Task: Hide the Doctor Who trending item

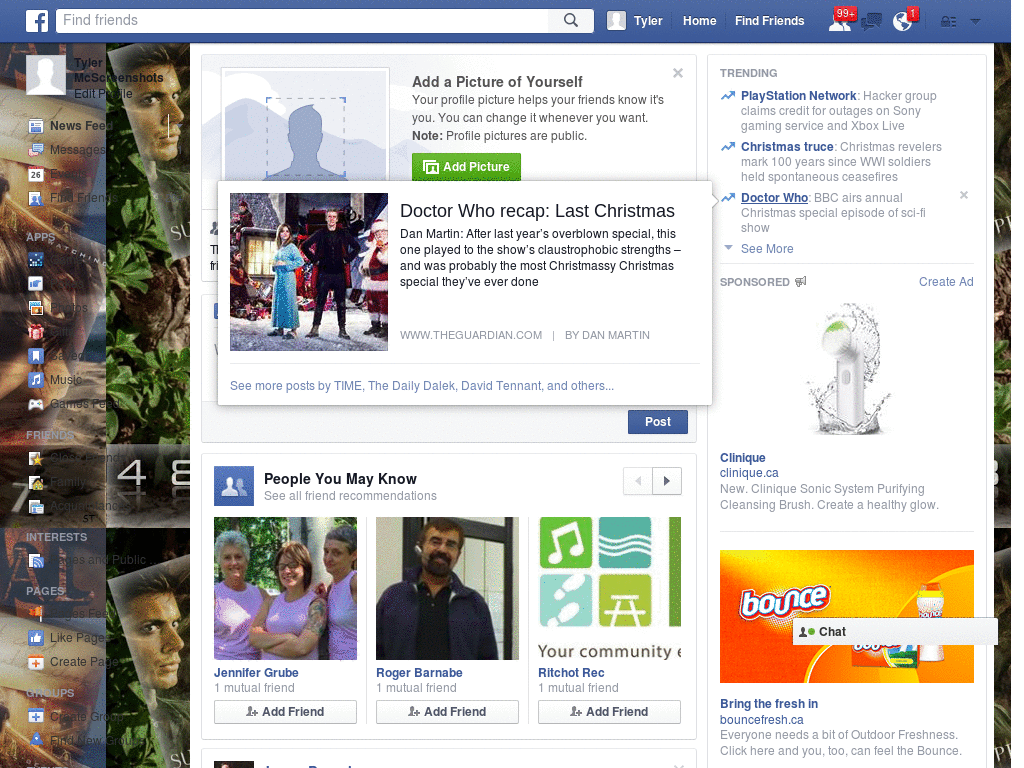Action: (x=964, y=195)
